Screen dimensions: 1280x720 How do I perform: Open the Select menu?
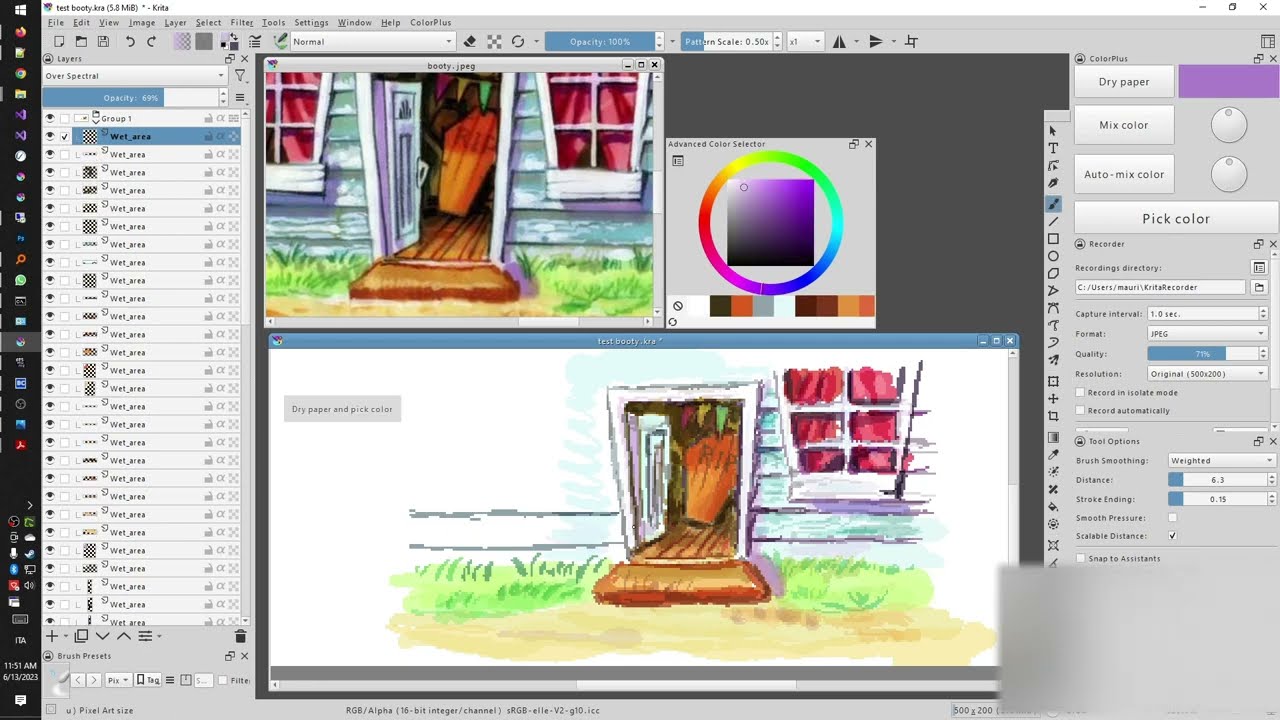208,22
